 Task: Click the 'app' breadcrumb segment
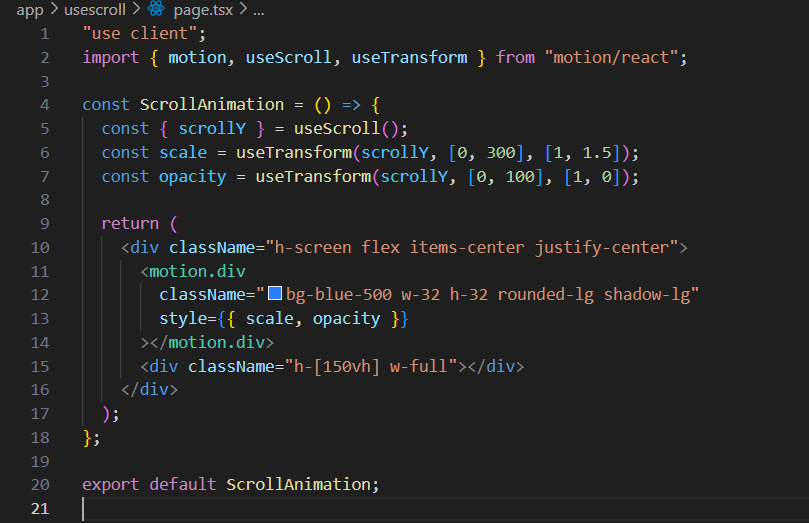(x=30, y=10)
